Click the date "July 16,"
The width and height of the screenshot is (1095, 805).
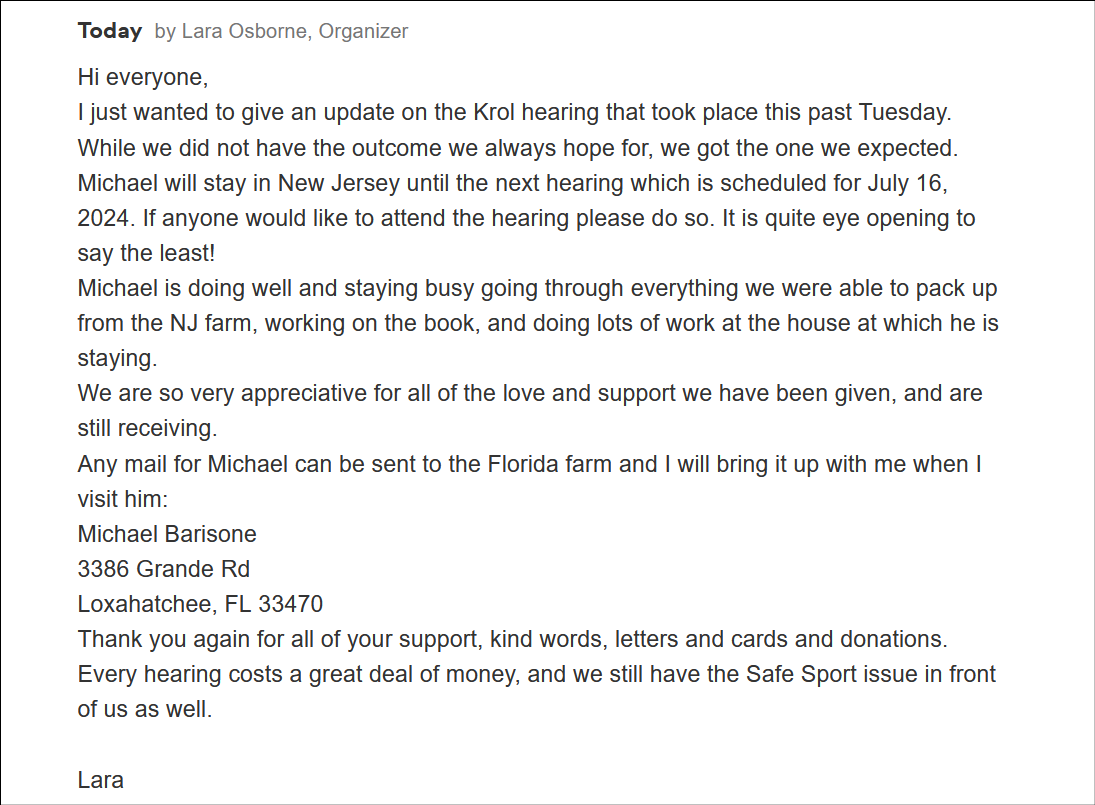pos(908,183)
